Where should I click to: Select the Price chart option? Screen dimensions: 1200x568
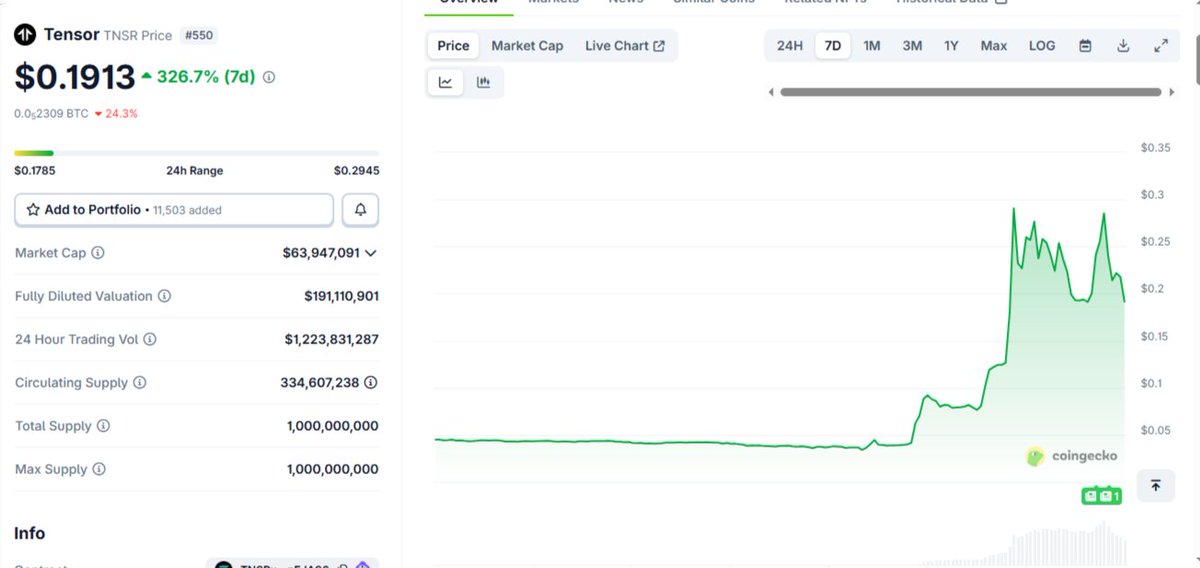[453, 46]
